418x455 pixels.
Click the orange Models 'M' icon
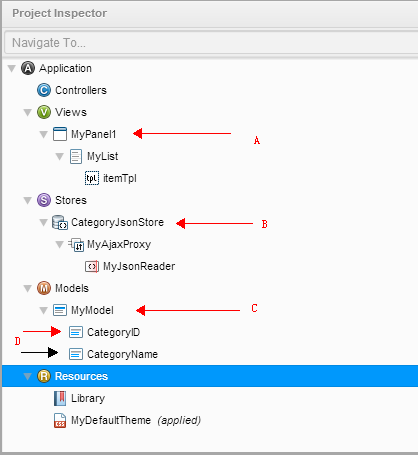(x=44, y=288)
